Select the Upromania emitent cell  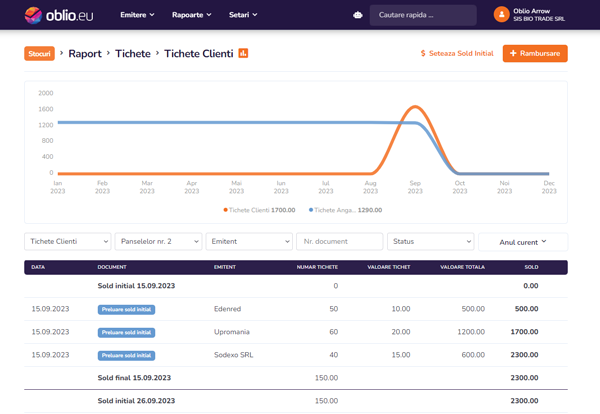(x=232, y=332)
